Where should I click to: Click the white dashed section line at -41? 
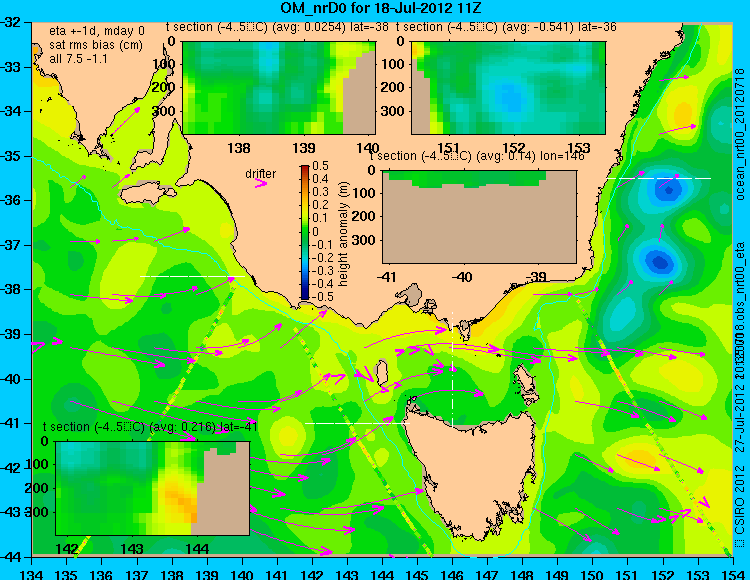click(357, 423)
